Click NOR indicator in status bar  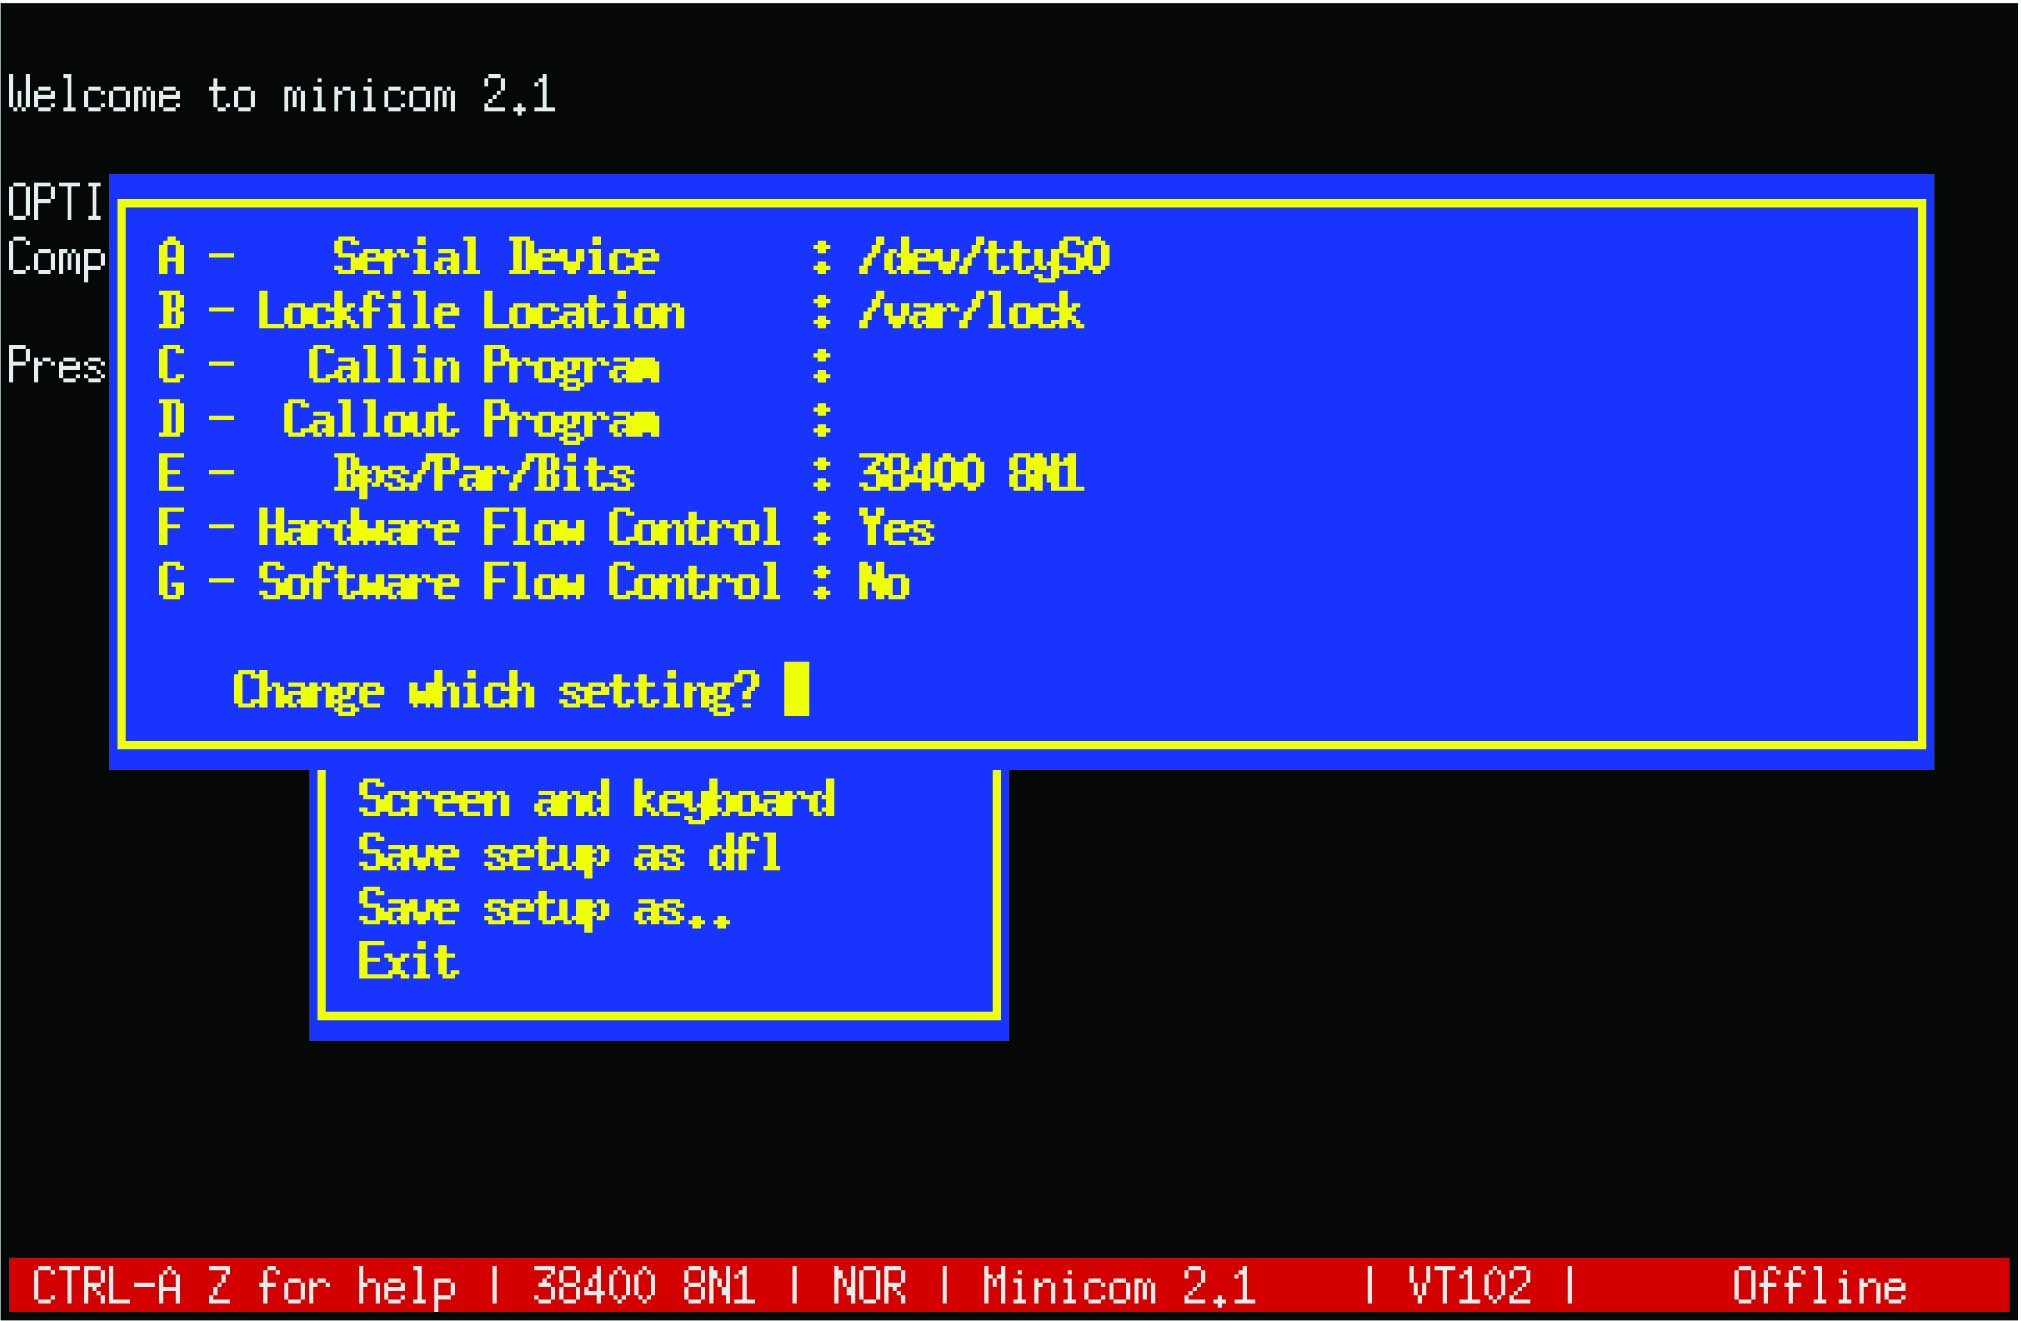click(869, 1286)
